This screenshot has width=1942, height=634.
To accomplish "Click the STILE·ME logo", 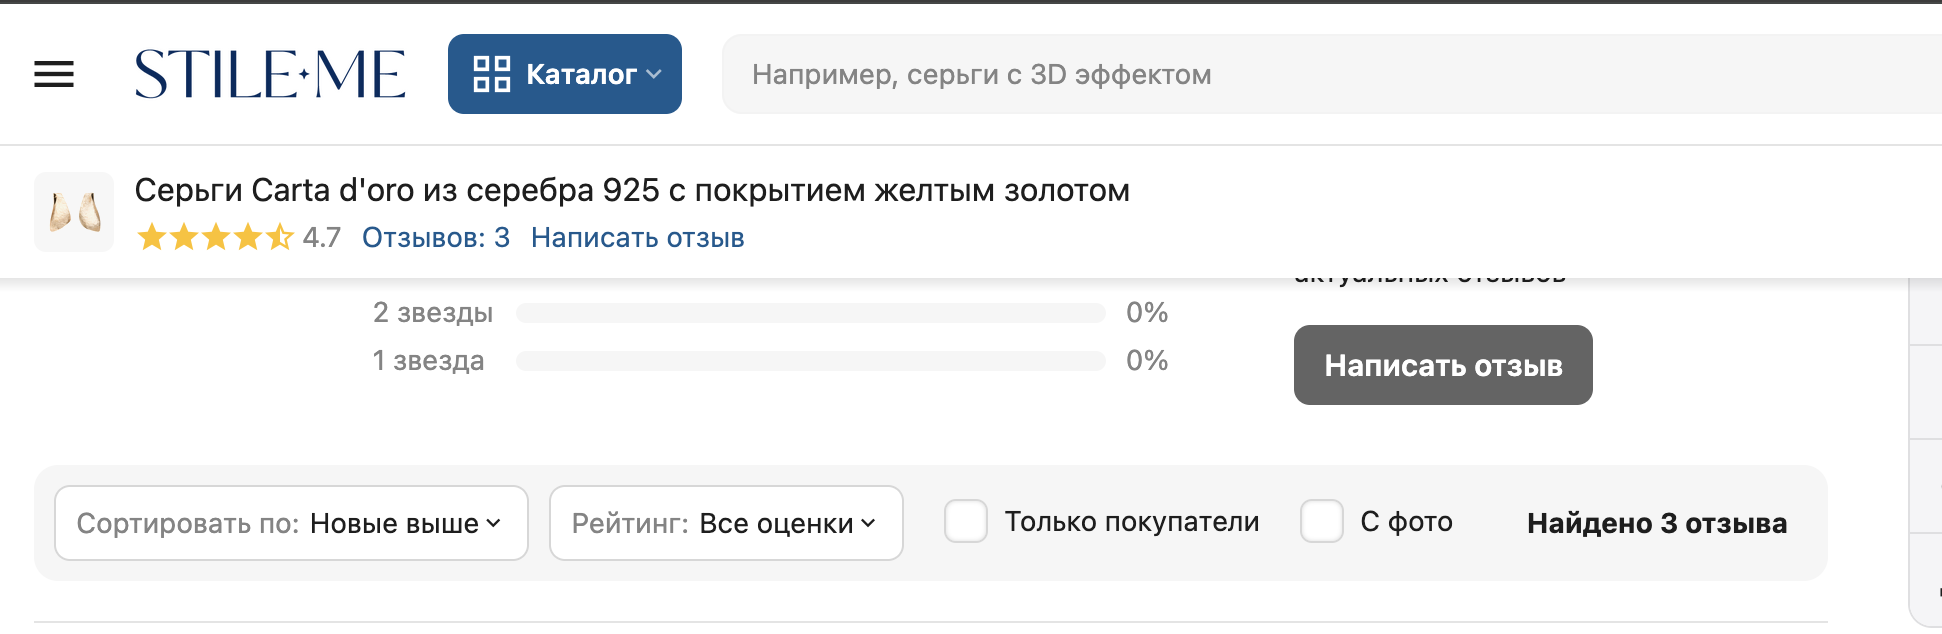I will 270,74.
